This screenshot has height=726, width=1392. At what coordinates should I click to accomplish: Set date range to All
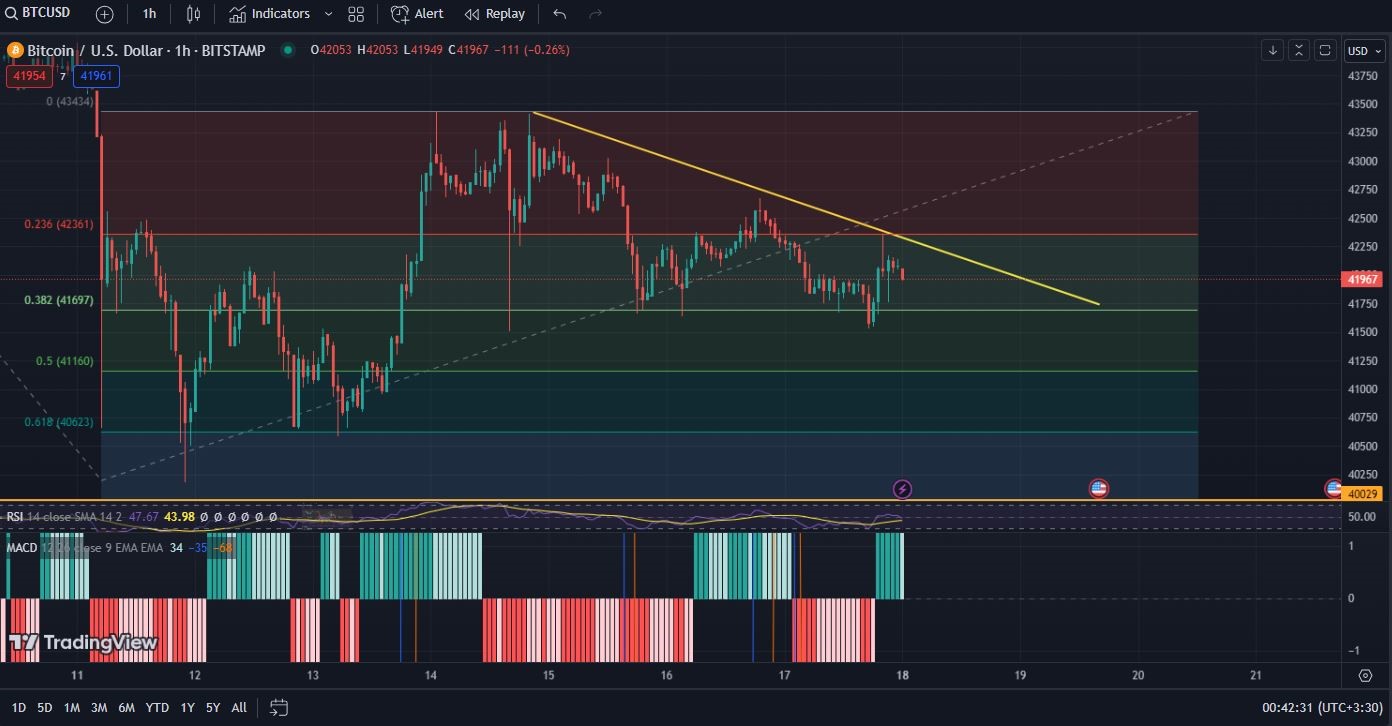[x=239, y=707]
